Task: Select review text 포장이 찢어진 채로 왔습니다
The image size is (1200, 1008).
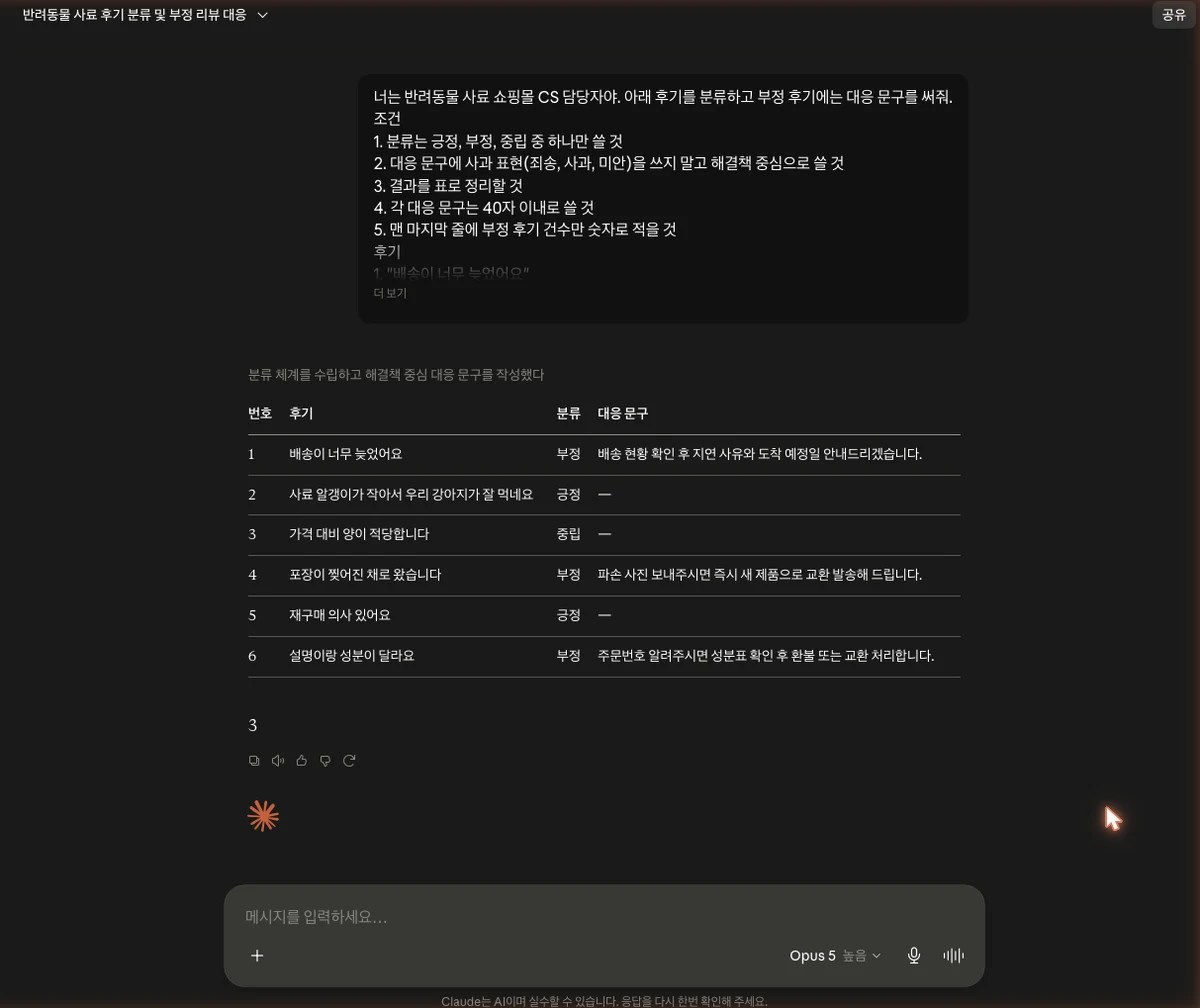Action: (365, 575)
